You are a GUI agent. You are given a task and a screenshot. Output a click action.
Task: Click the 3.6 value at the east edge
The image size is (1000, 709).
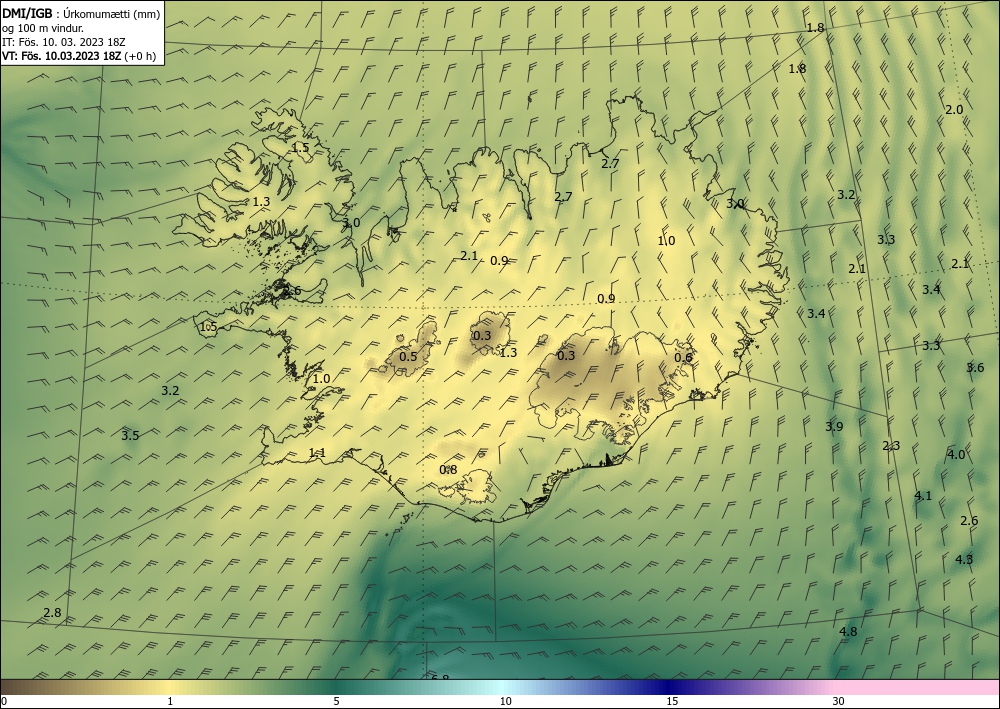974,367
